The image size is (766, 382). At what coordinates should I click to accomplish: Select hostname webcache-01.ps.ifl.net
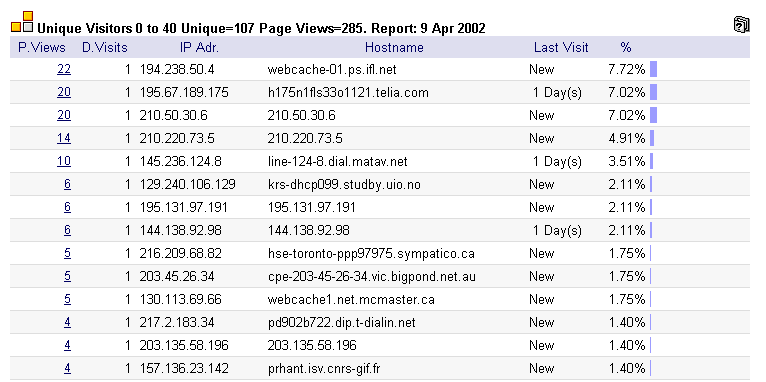click(x=332, y=69)
